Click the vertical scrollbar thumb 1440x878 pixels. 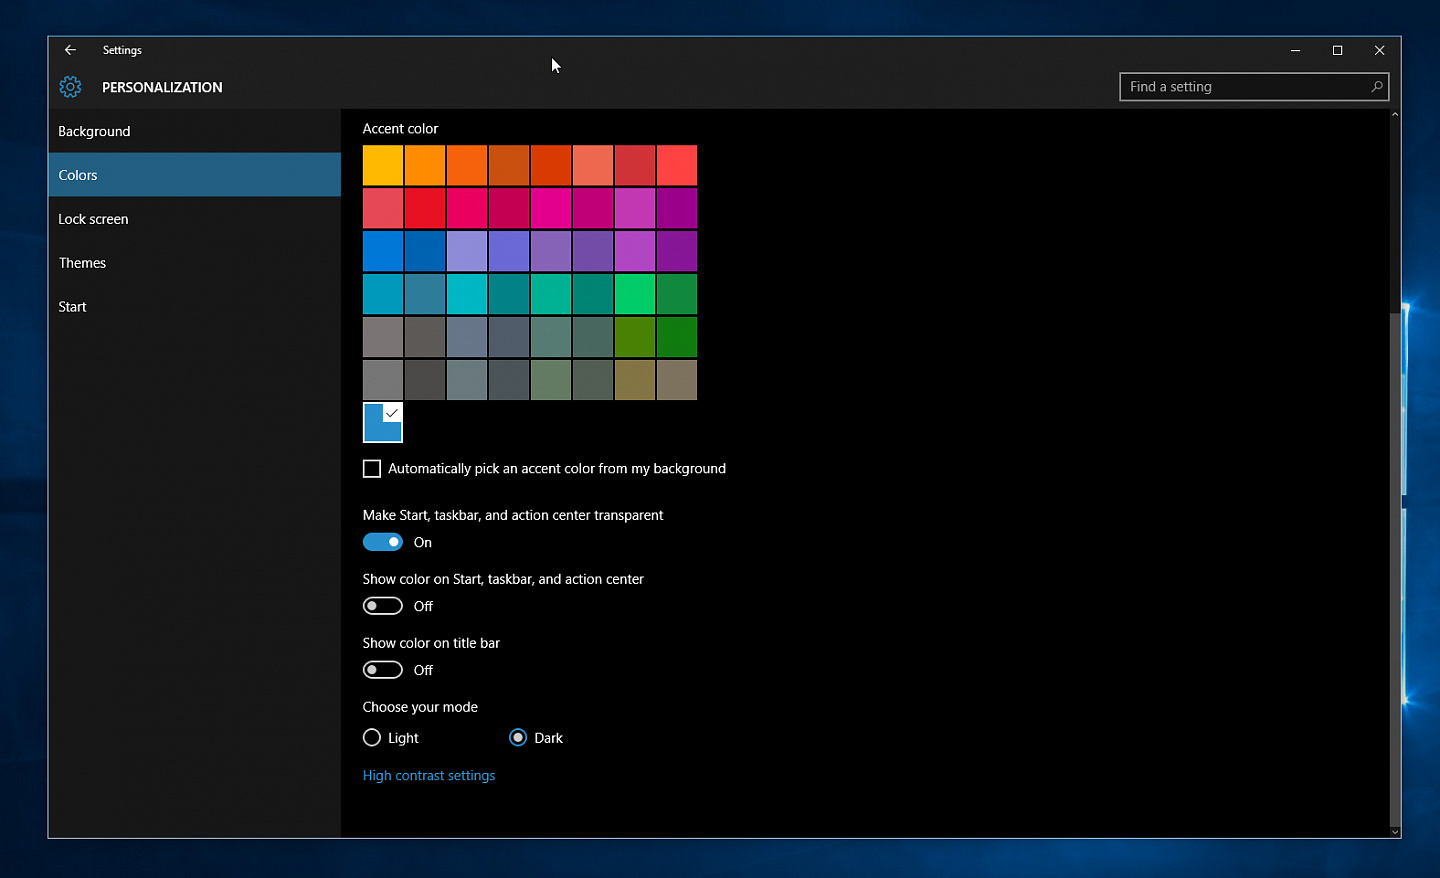[x=1395, y=568]
